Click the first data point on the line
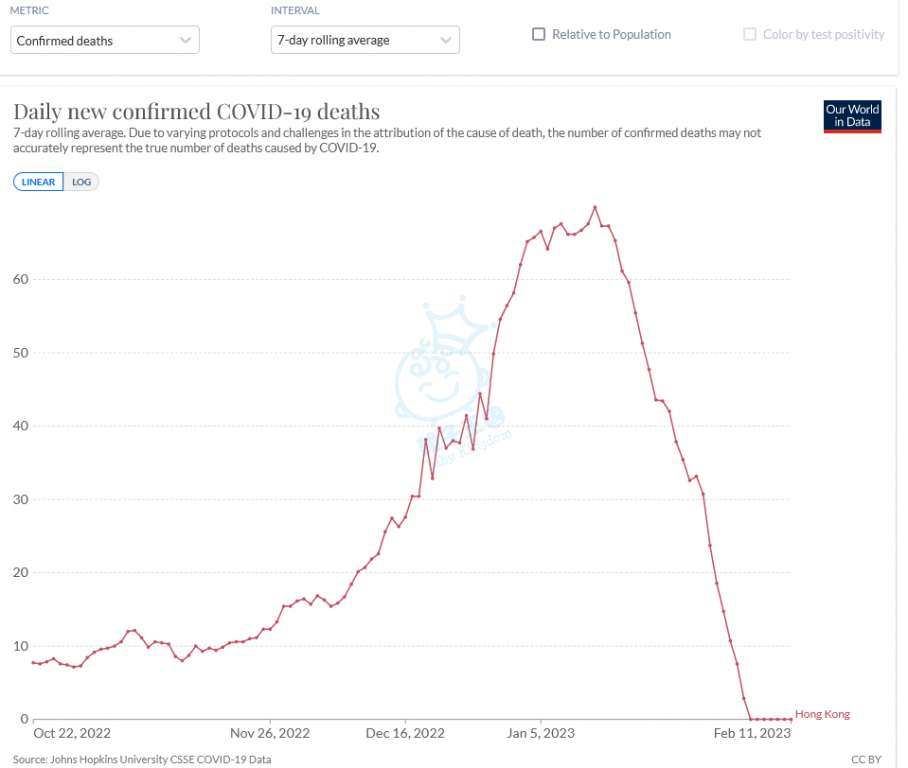This screenshot has height=768, width=908. (34, 662)
